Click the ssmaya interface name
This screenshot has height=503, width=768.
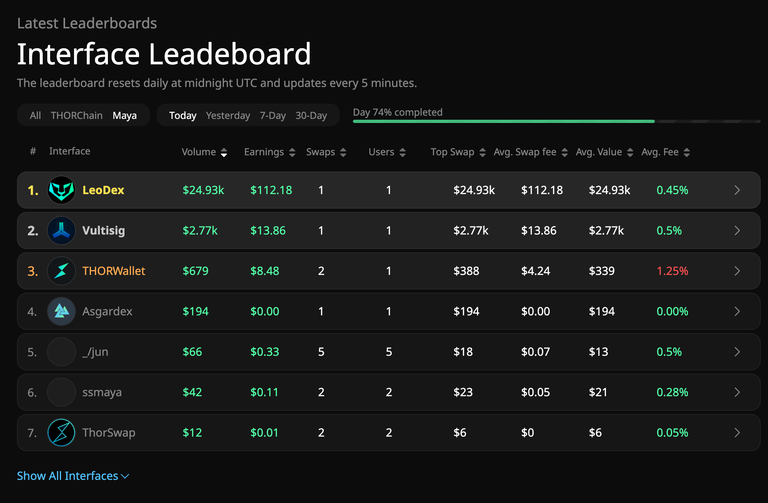point(102,392)
